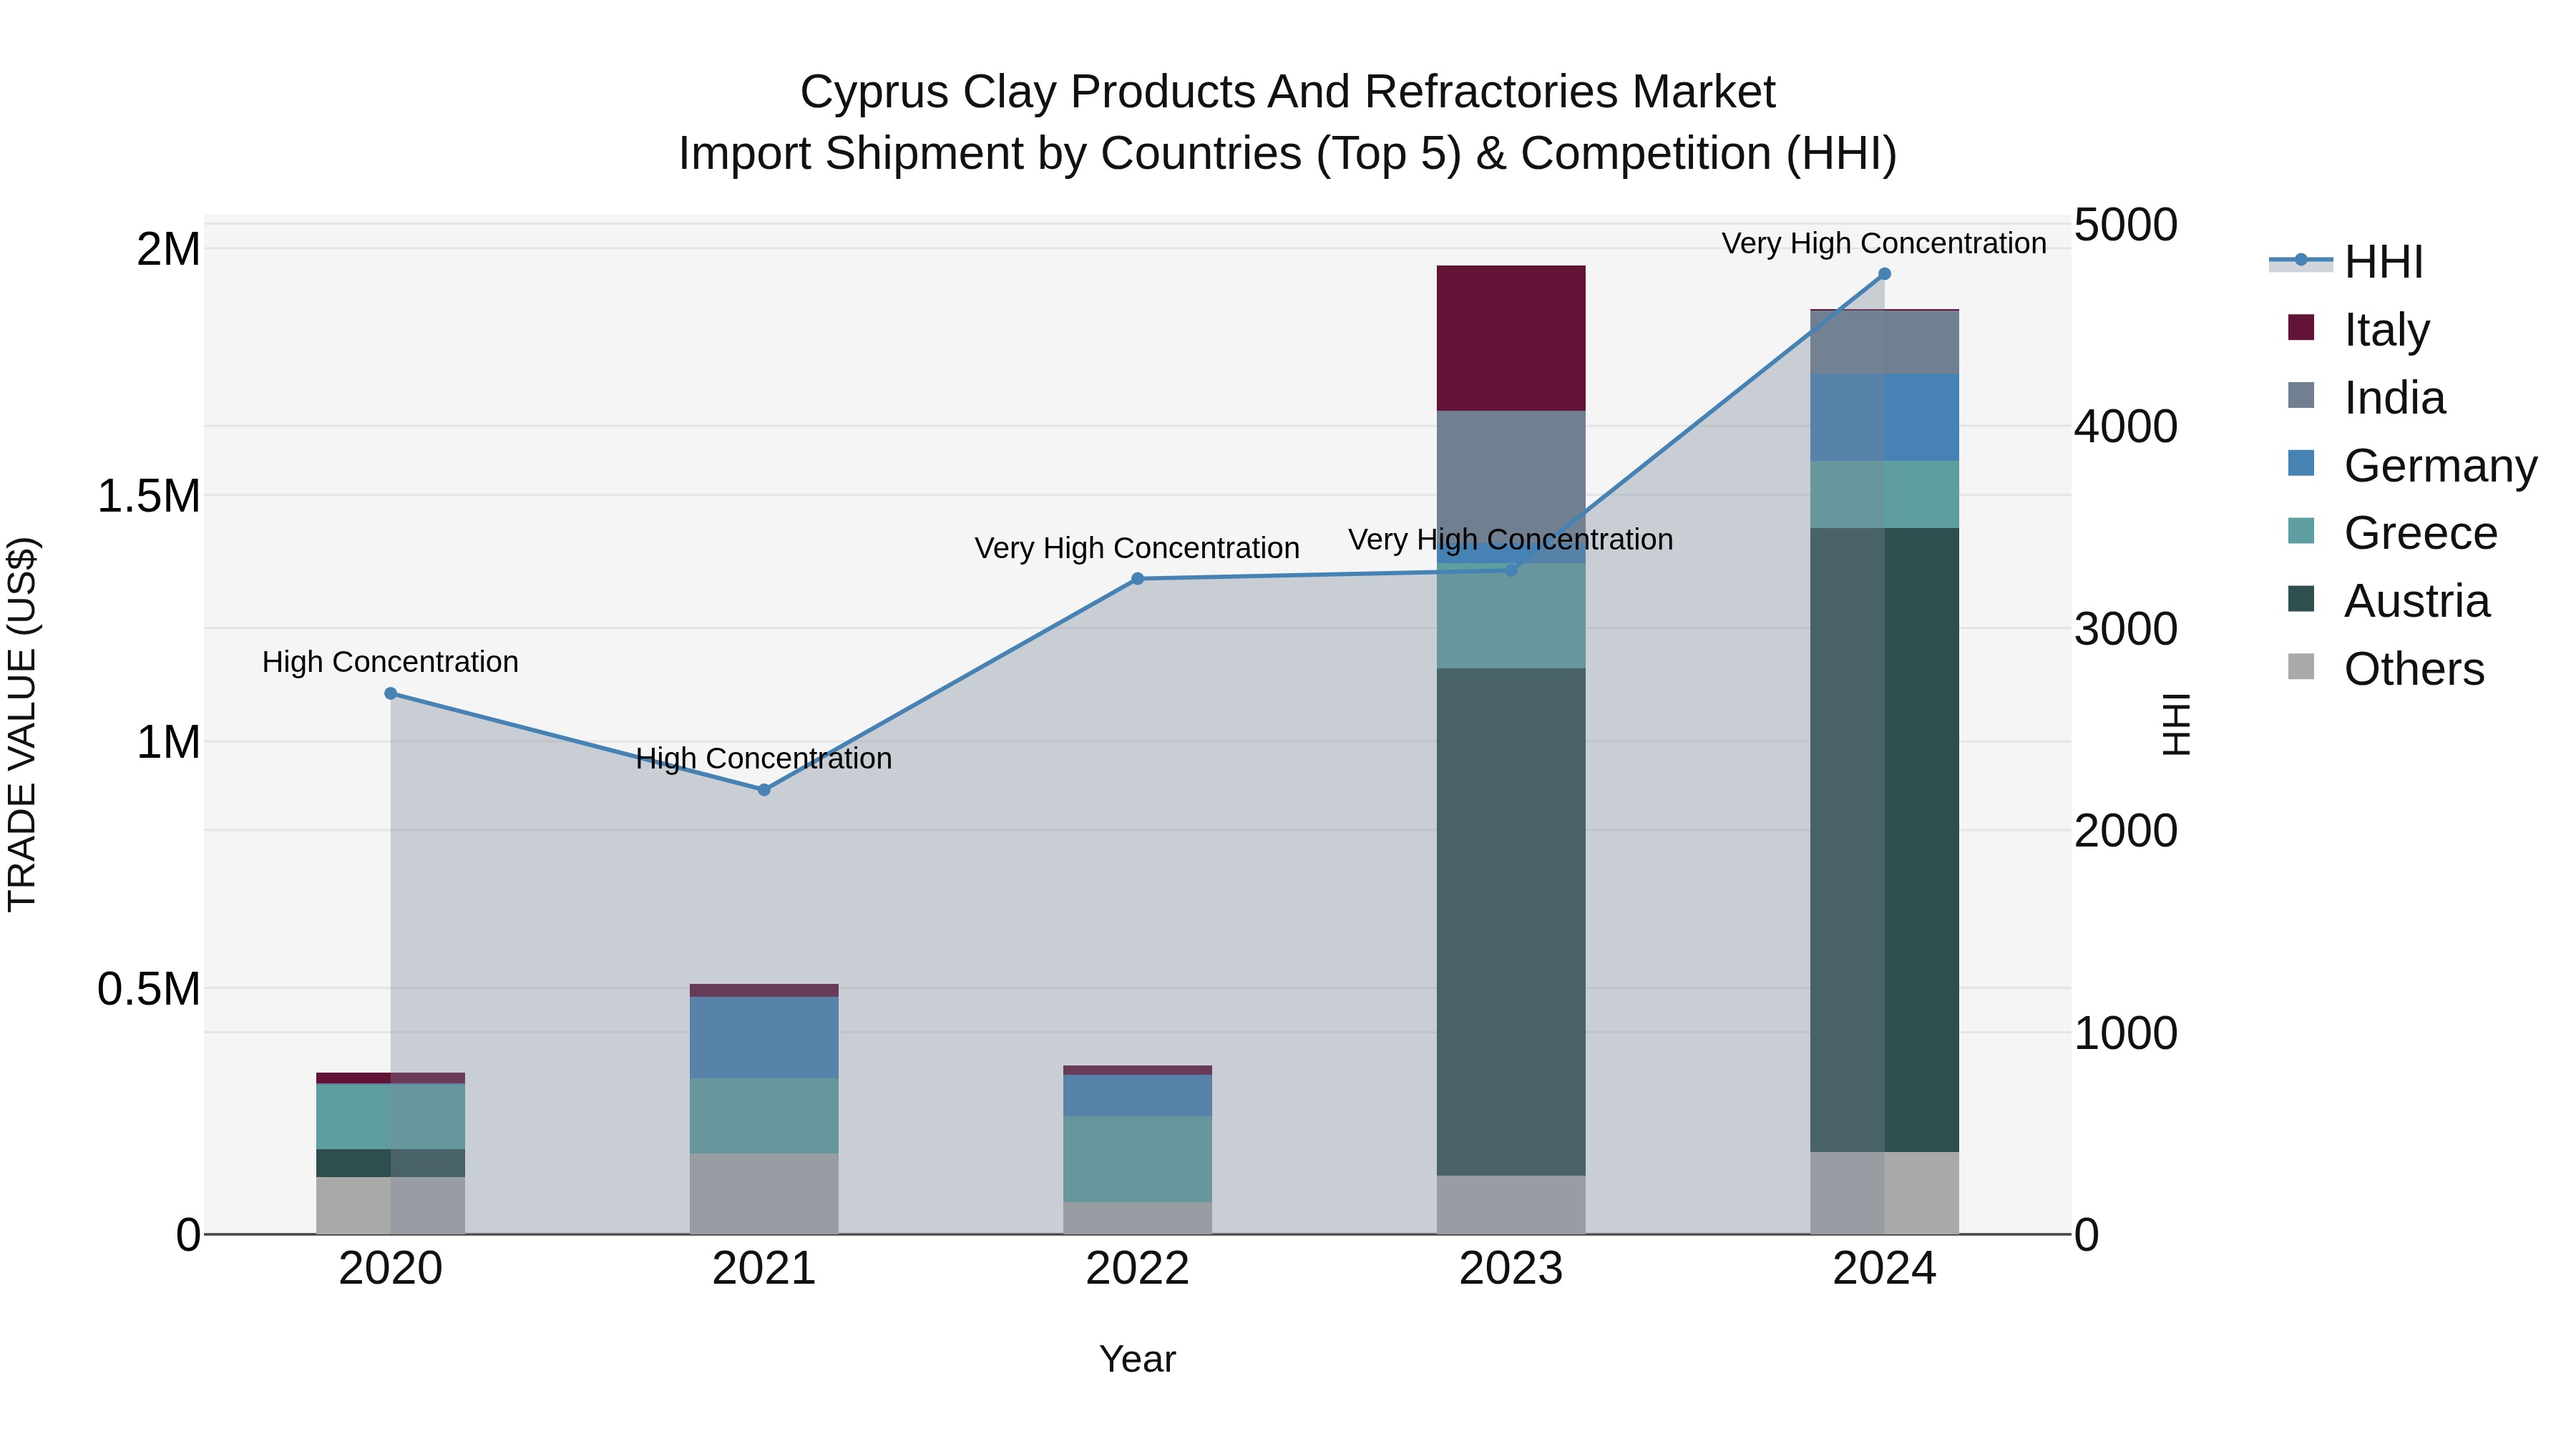This screenshot has width=2576, height=1449.
Task: Click the chart title text
Action: tap(1288, 123)
